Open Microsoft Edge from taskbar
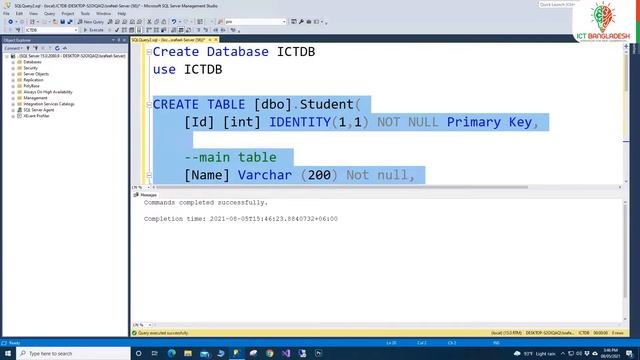Viewport: 640px width, 360px height. click(x=171, y=353)
